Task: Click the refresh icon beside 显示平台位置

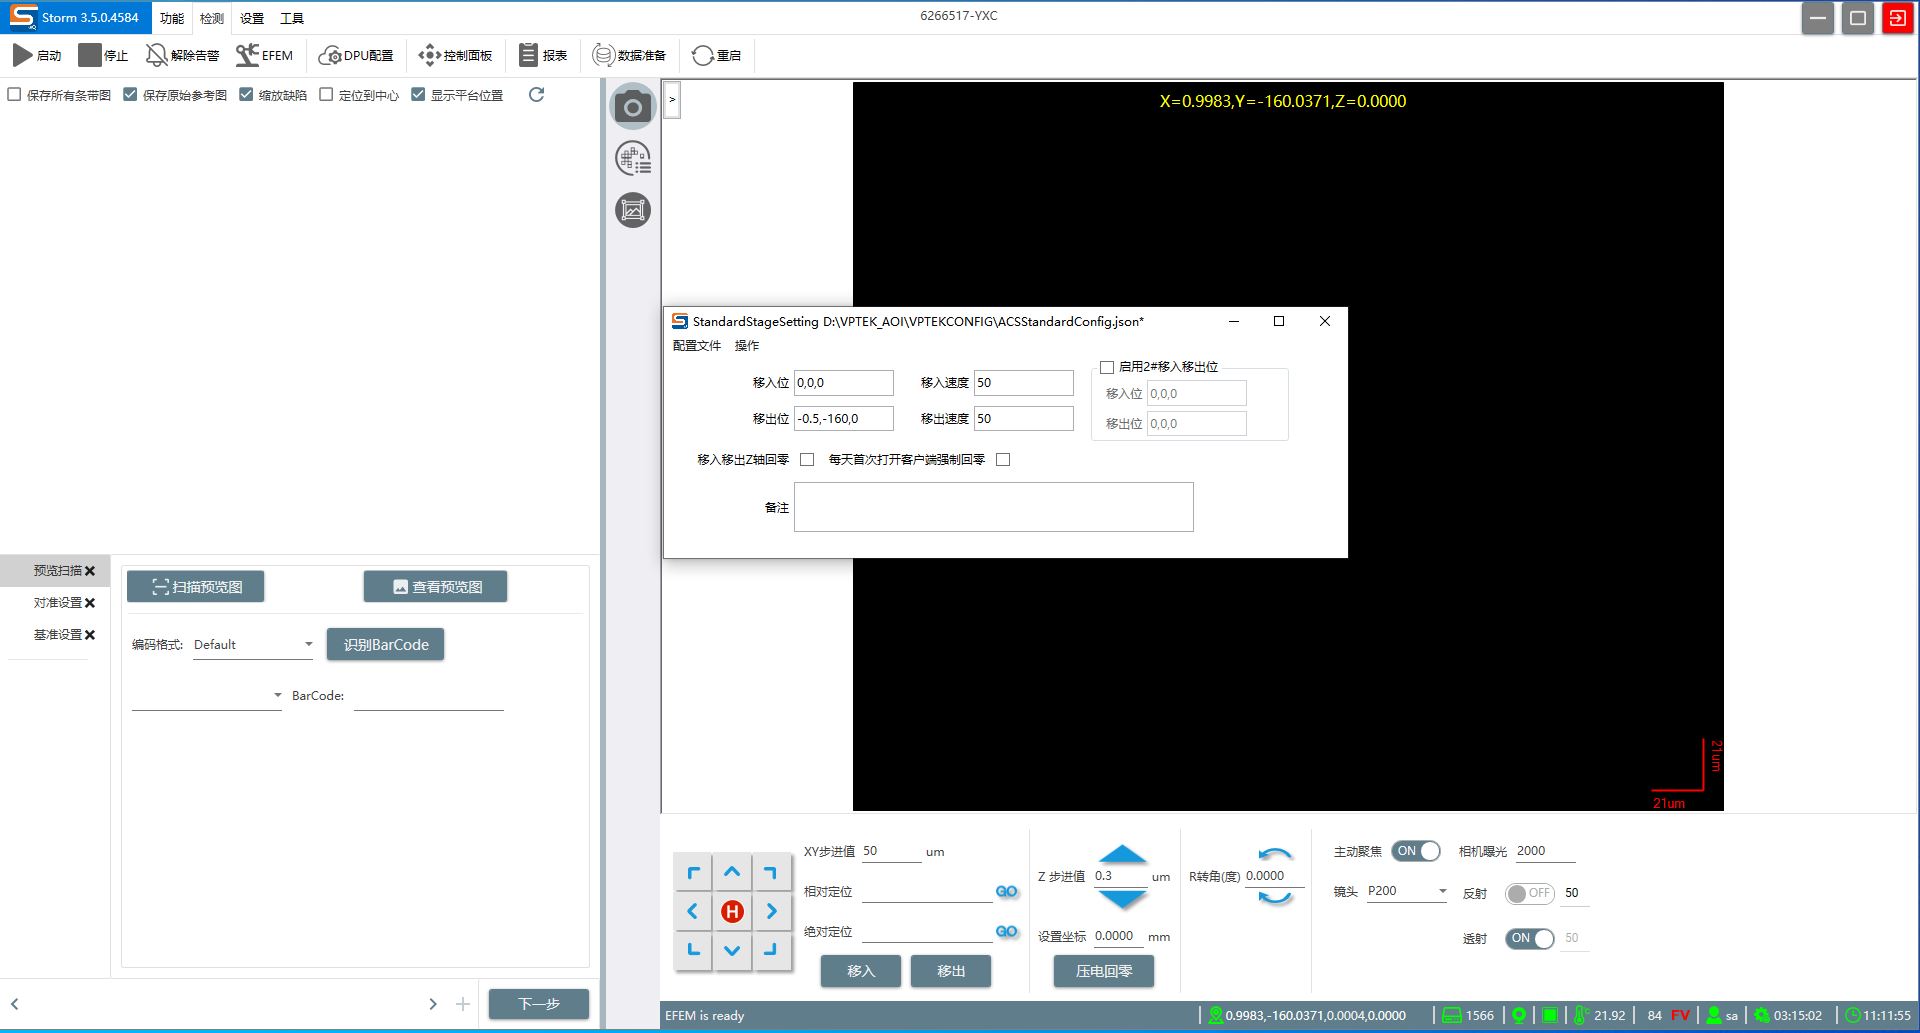Action: (x=537, y=95)
